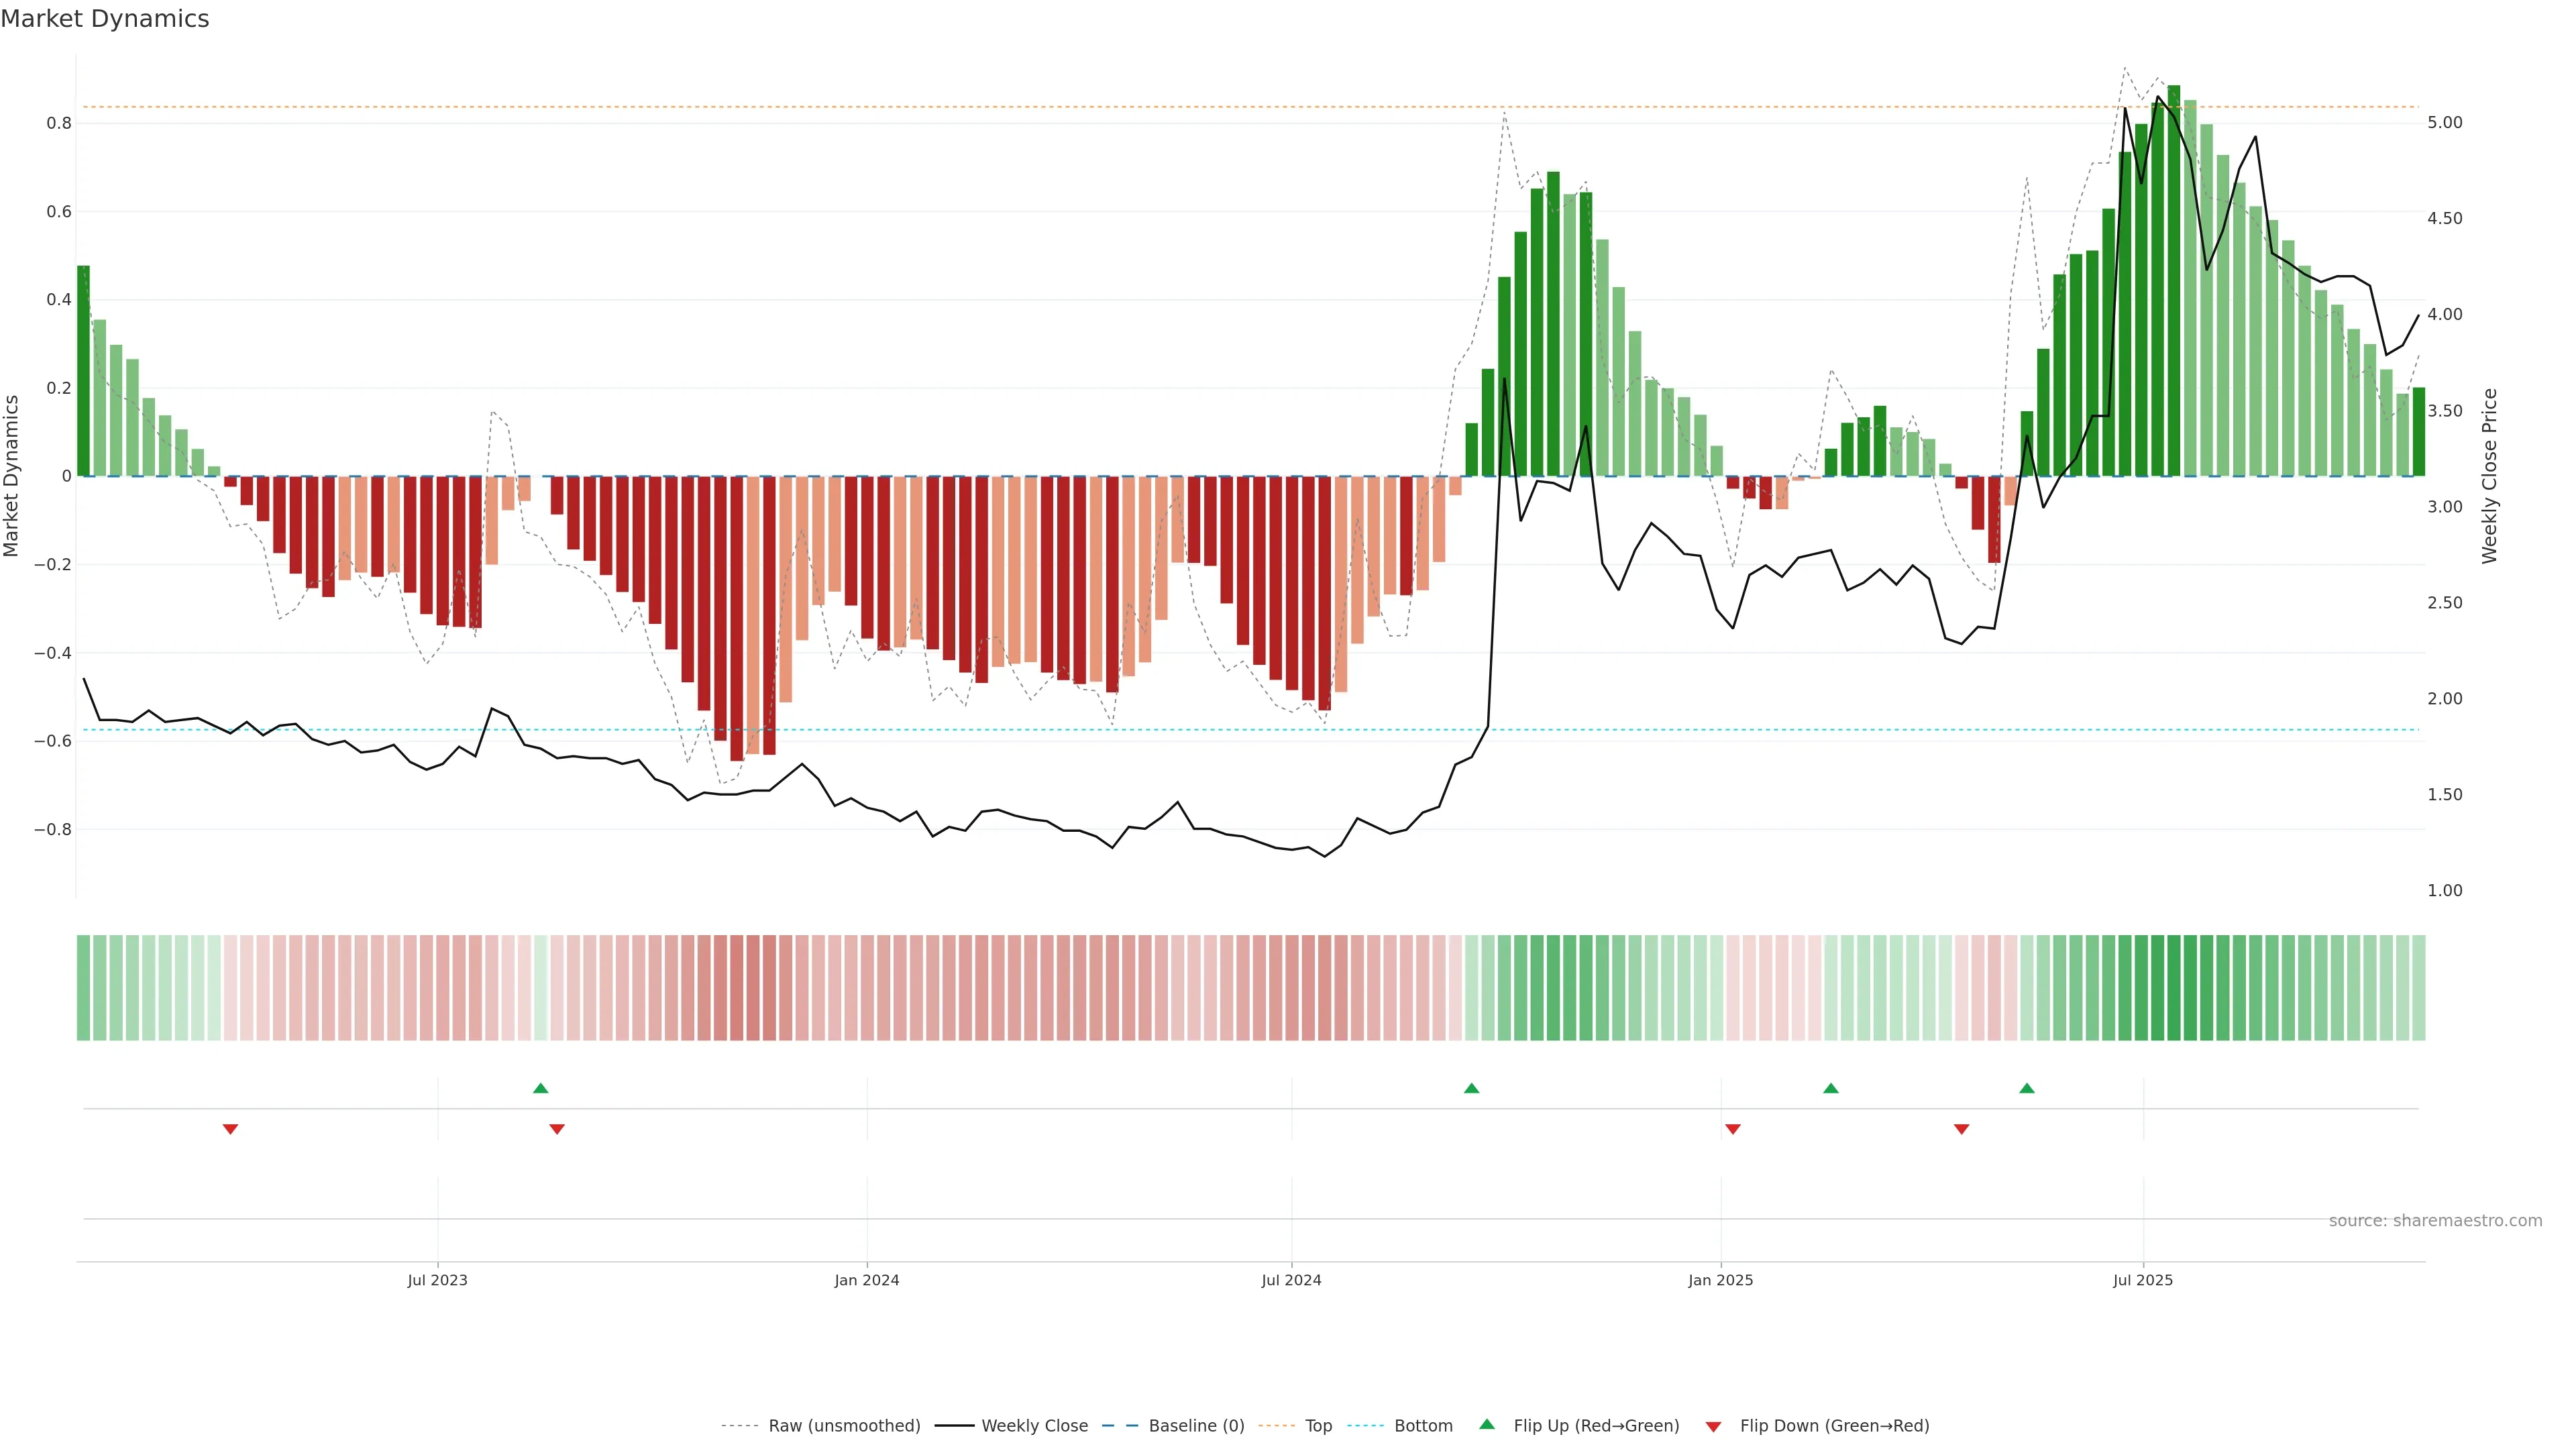Click the green flip-up marker after Jul 2024
2576x1449 pixels.
(1471, 1088)
